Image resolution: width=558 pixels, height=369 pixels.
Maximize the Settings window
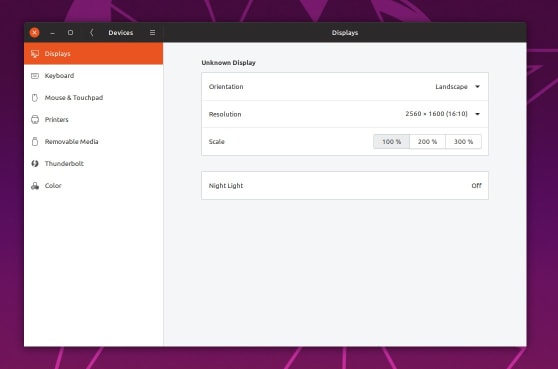[x=70, y=33]
